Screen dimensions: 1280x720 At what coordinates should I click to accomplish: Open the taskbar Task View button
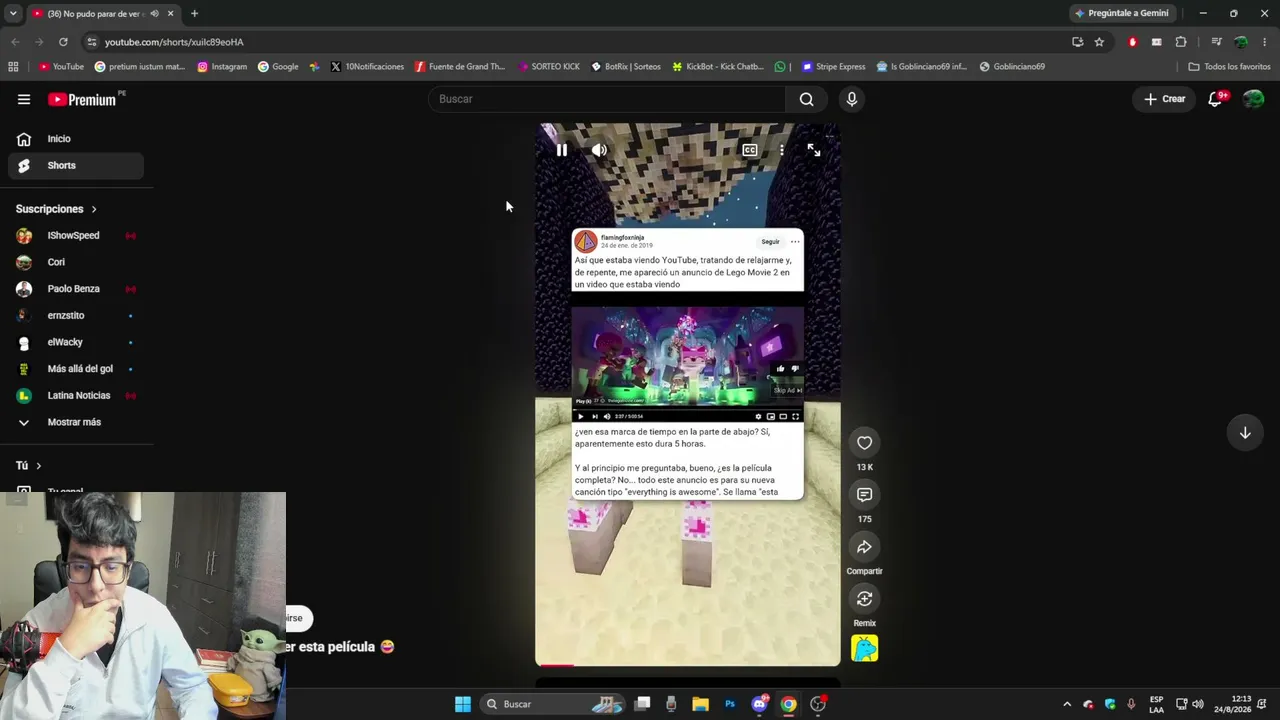[x=642, y=704]
